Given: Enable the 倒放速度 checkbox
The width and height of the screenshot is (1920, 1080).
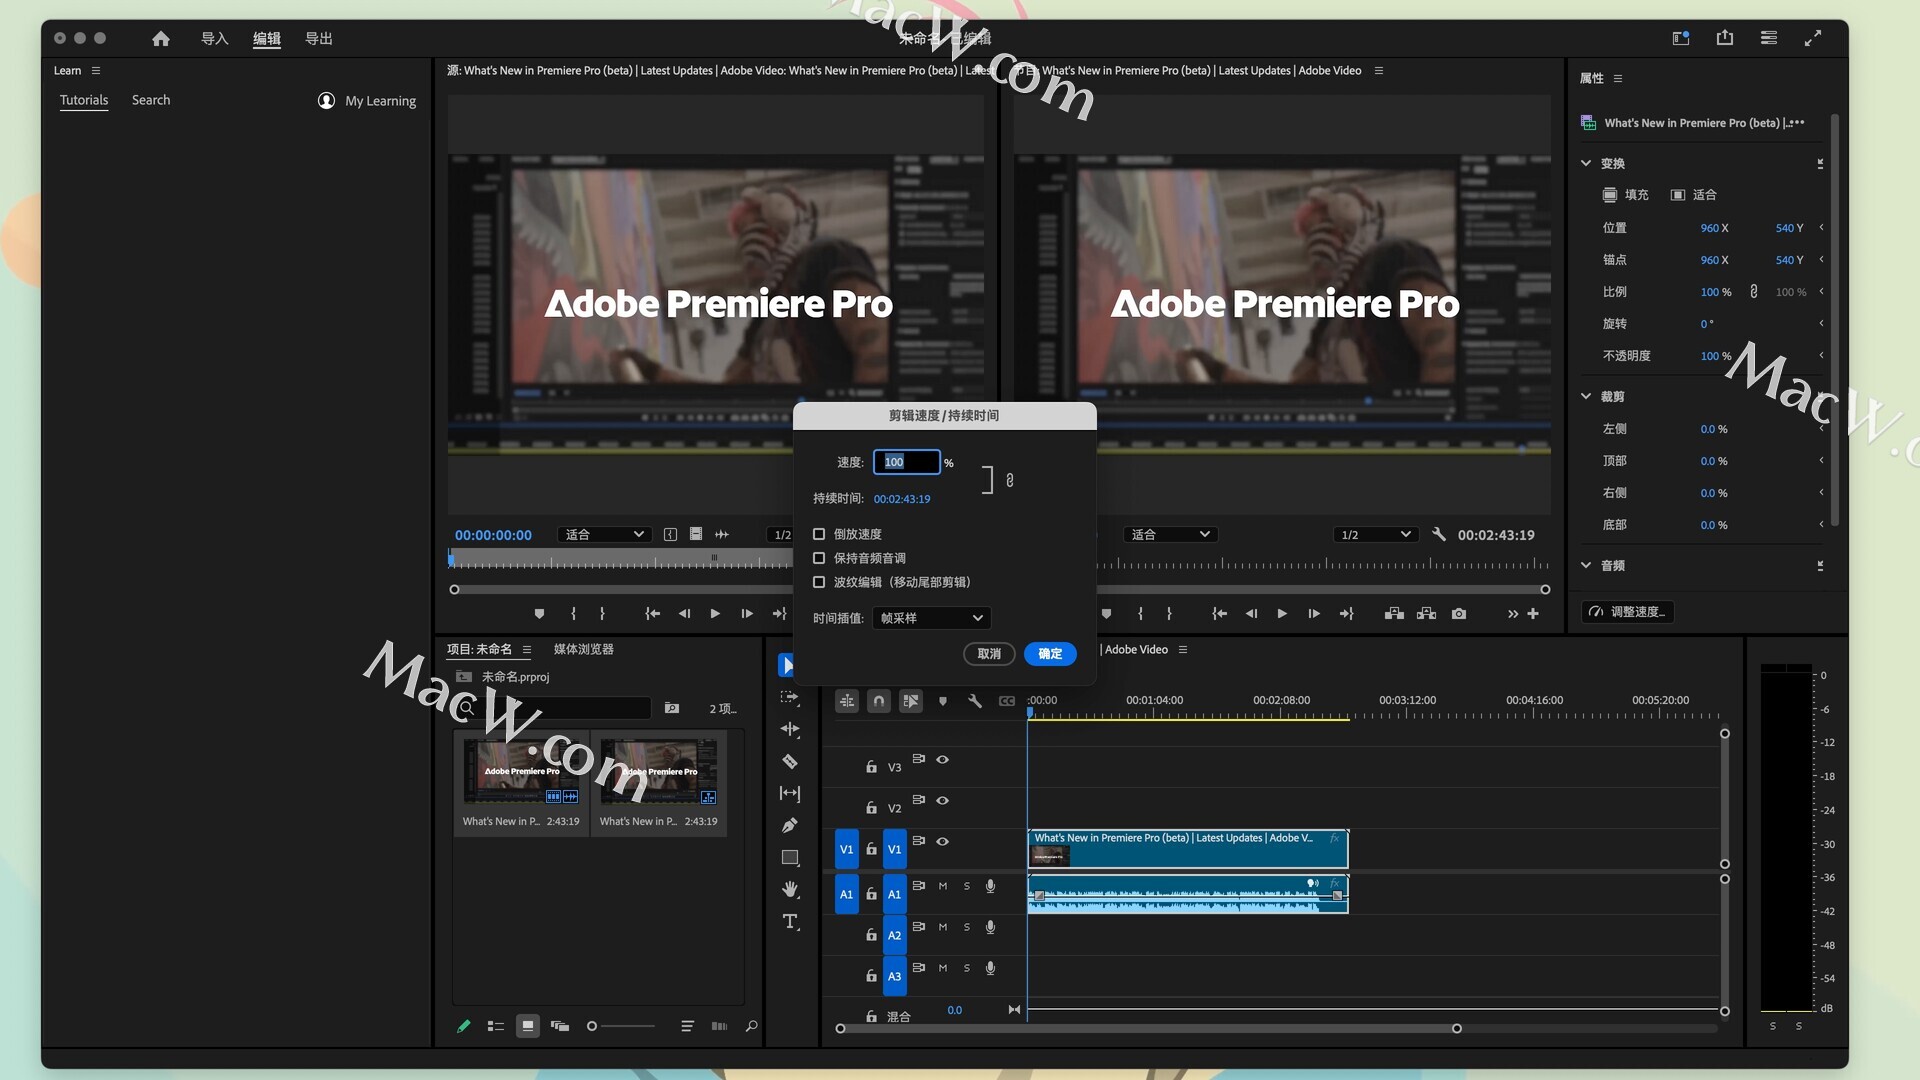Looking at the screenshot, I should 819,534.
